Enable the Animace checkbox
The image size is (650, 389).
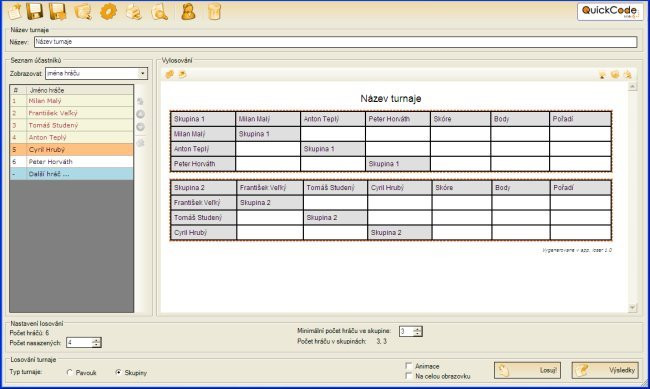409,366
